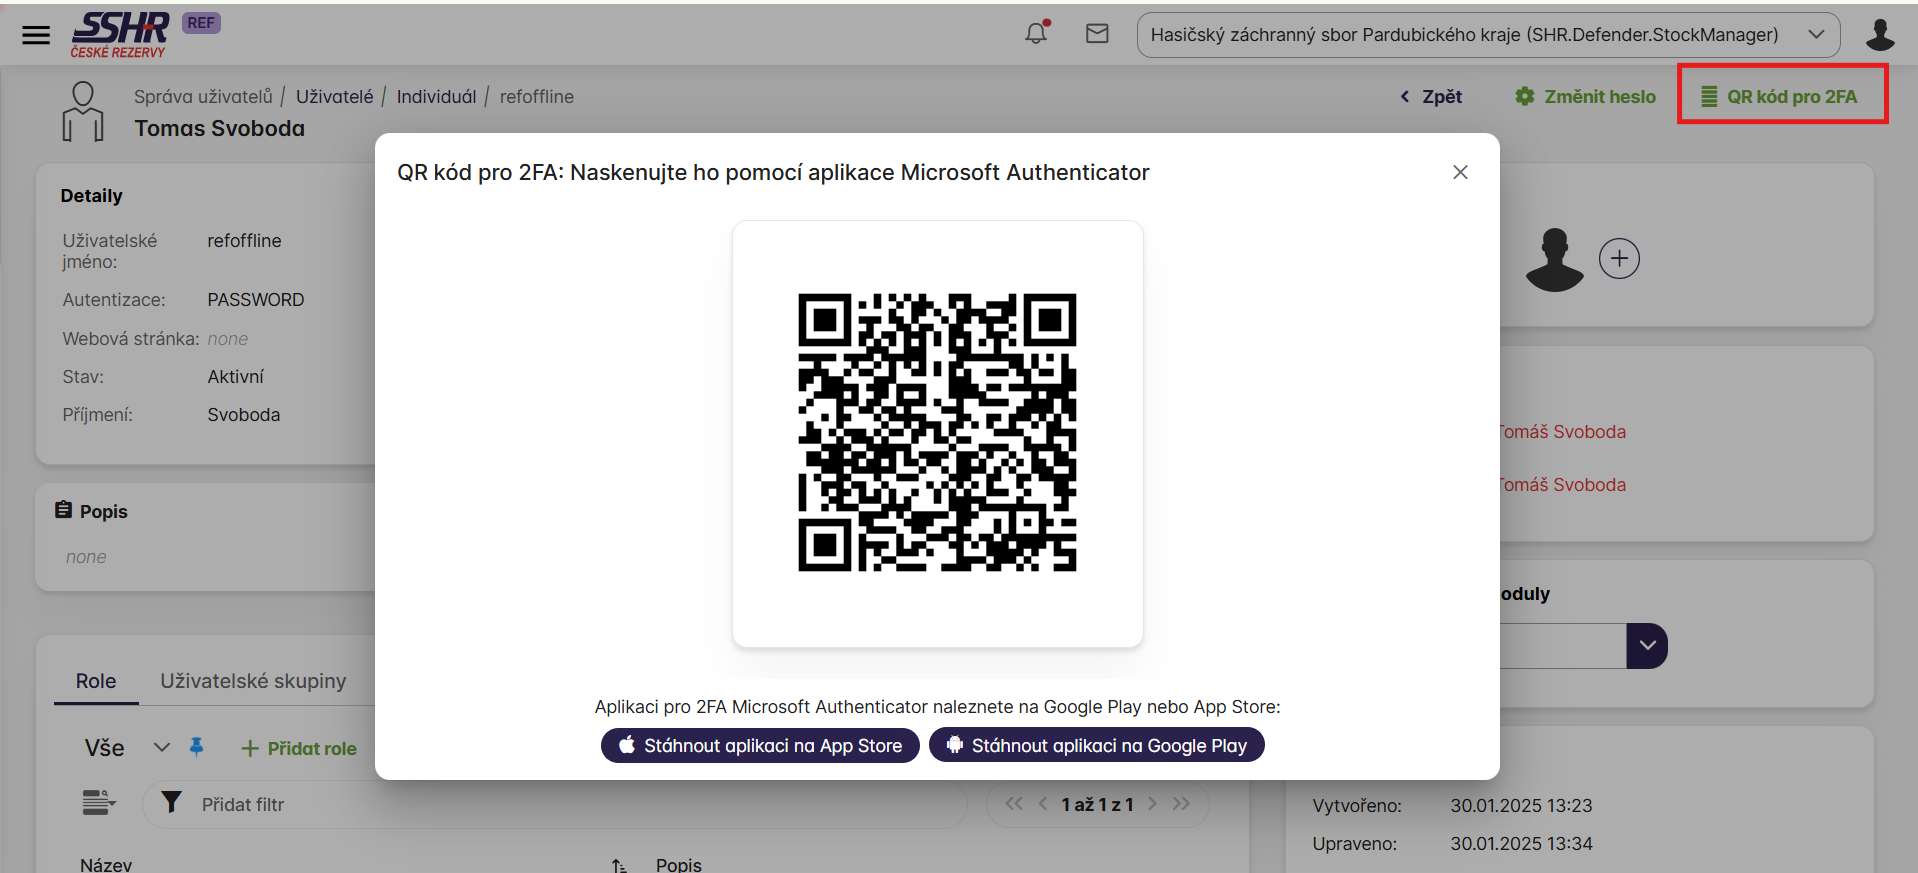Click Stáhnout aplikaci na App Store

pyautogui.click(x=760, y=745)
